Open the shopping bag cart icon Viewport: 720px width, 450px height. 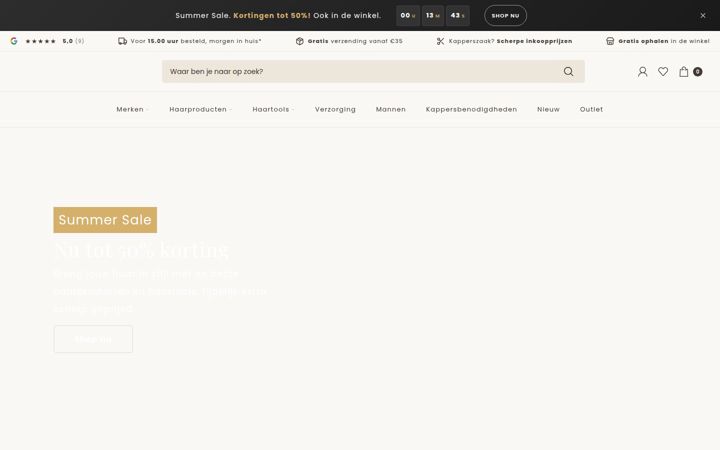(684, 72)
